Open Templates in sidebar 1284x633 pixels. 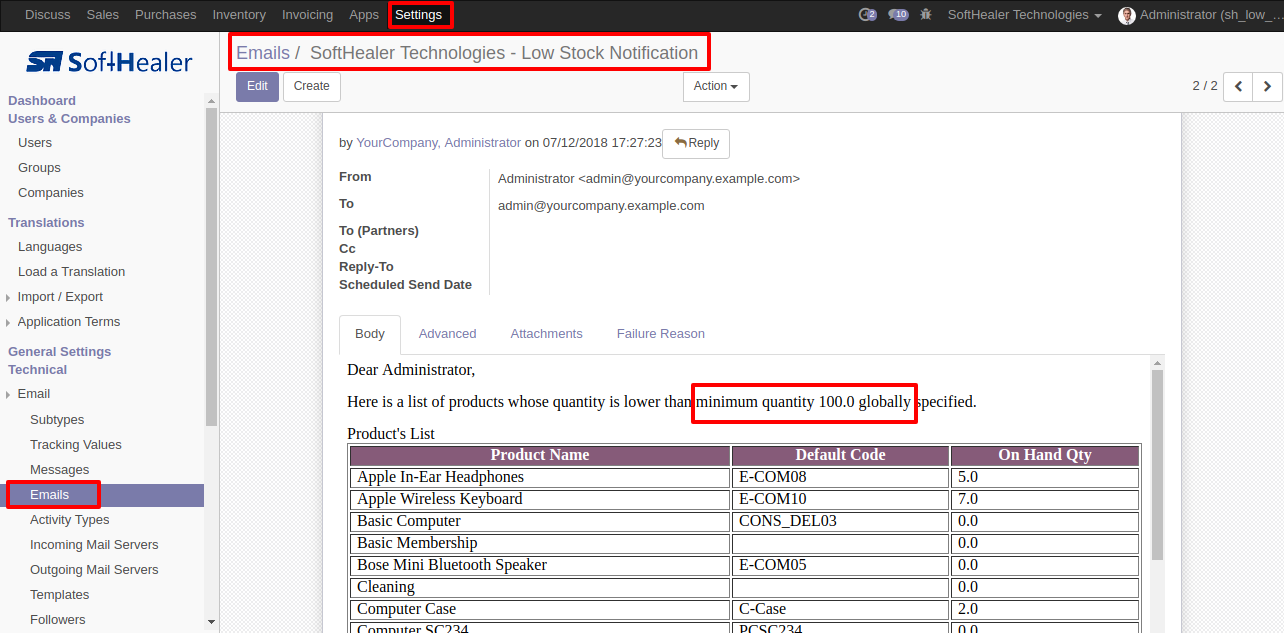click(x=60, y=595)
